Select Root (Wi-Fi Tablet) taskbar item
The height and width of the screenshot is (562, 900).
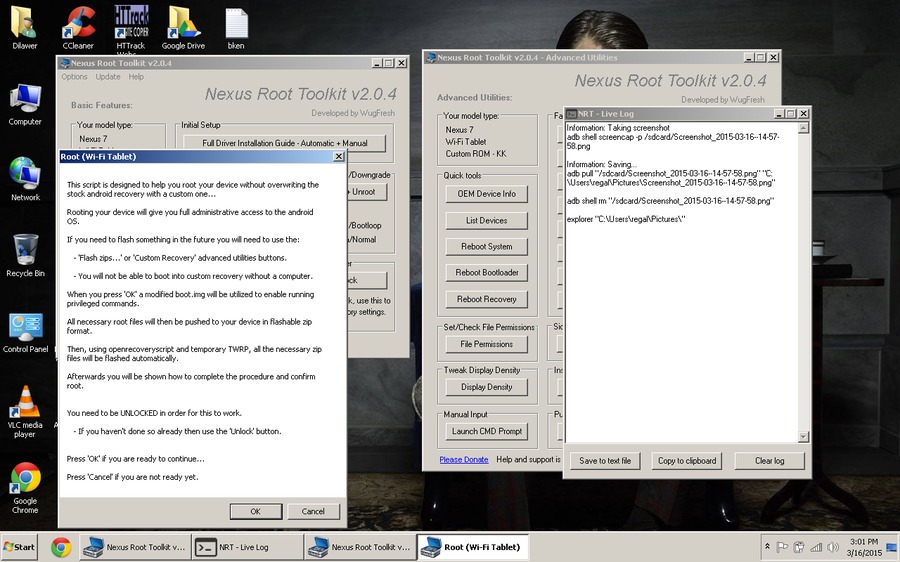(472, 547)
